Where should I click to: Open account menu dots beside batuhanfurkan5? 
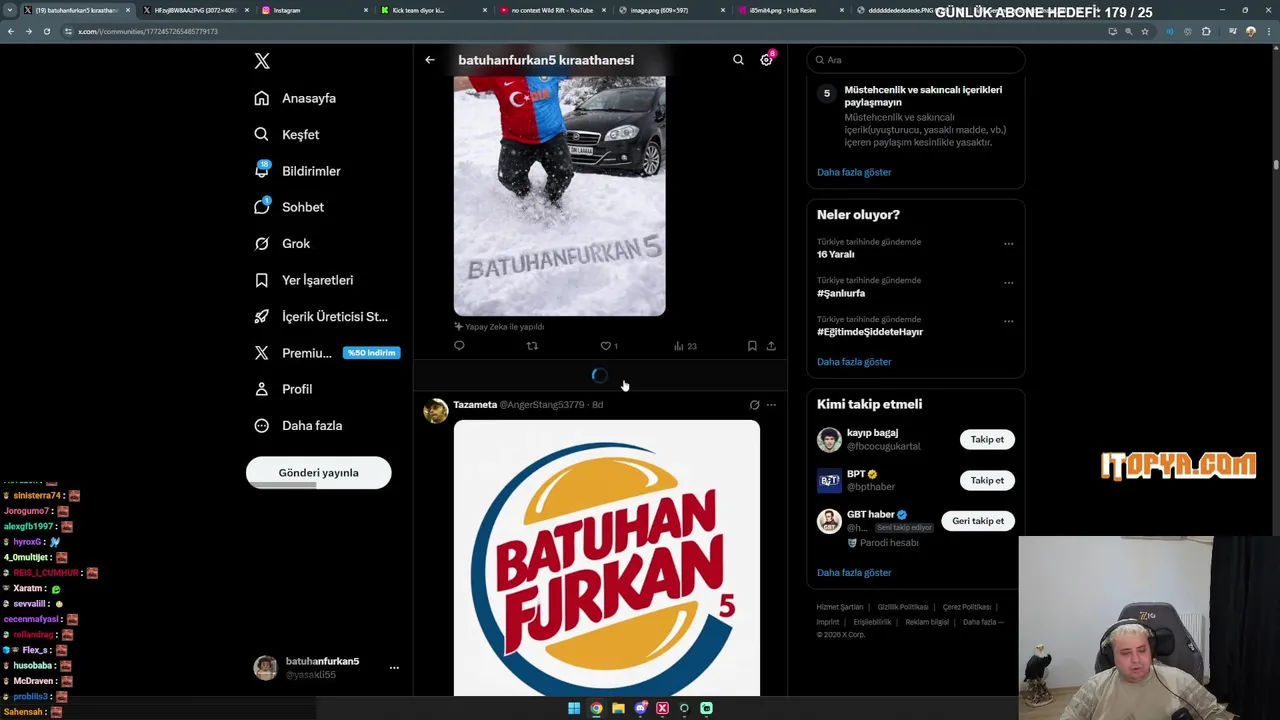(x=394, y=668)
